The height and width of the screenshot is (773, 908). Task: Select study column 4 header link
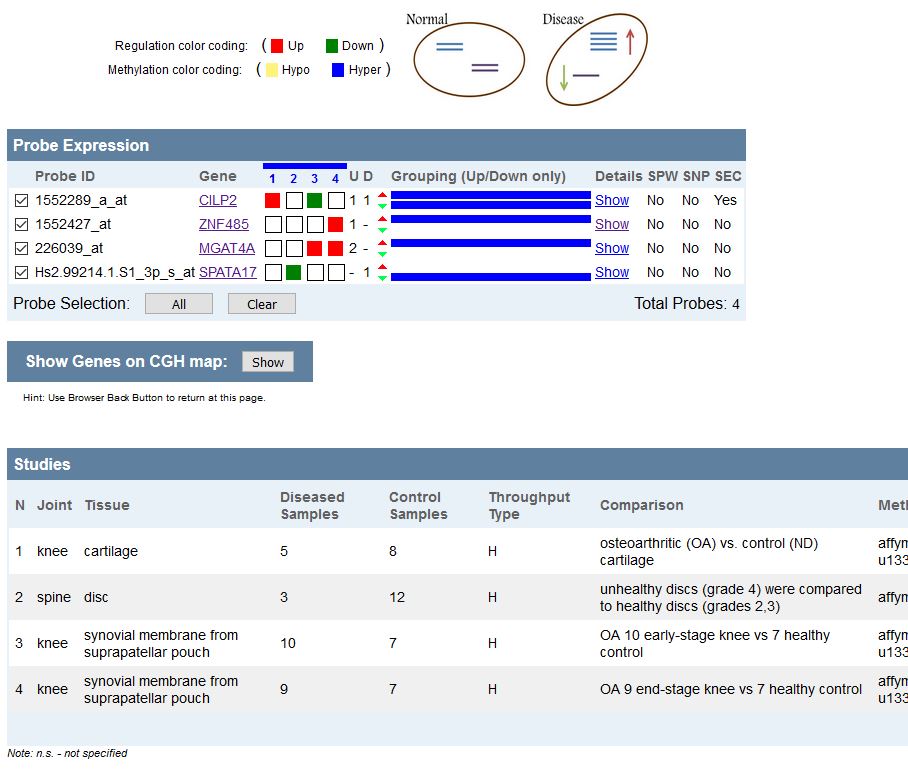point(336,178)
